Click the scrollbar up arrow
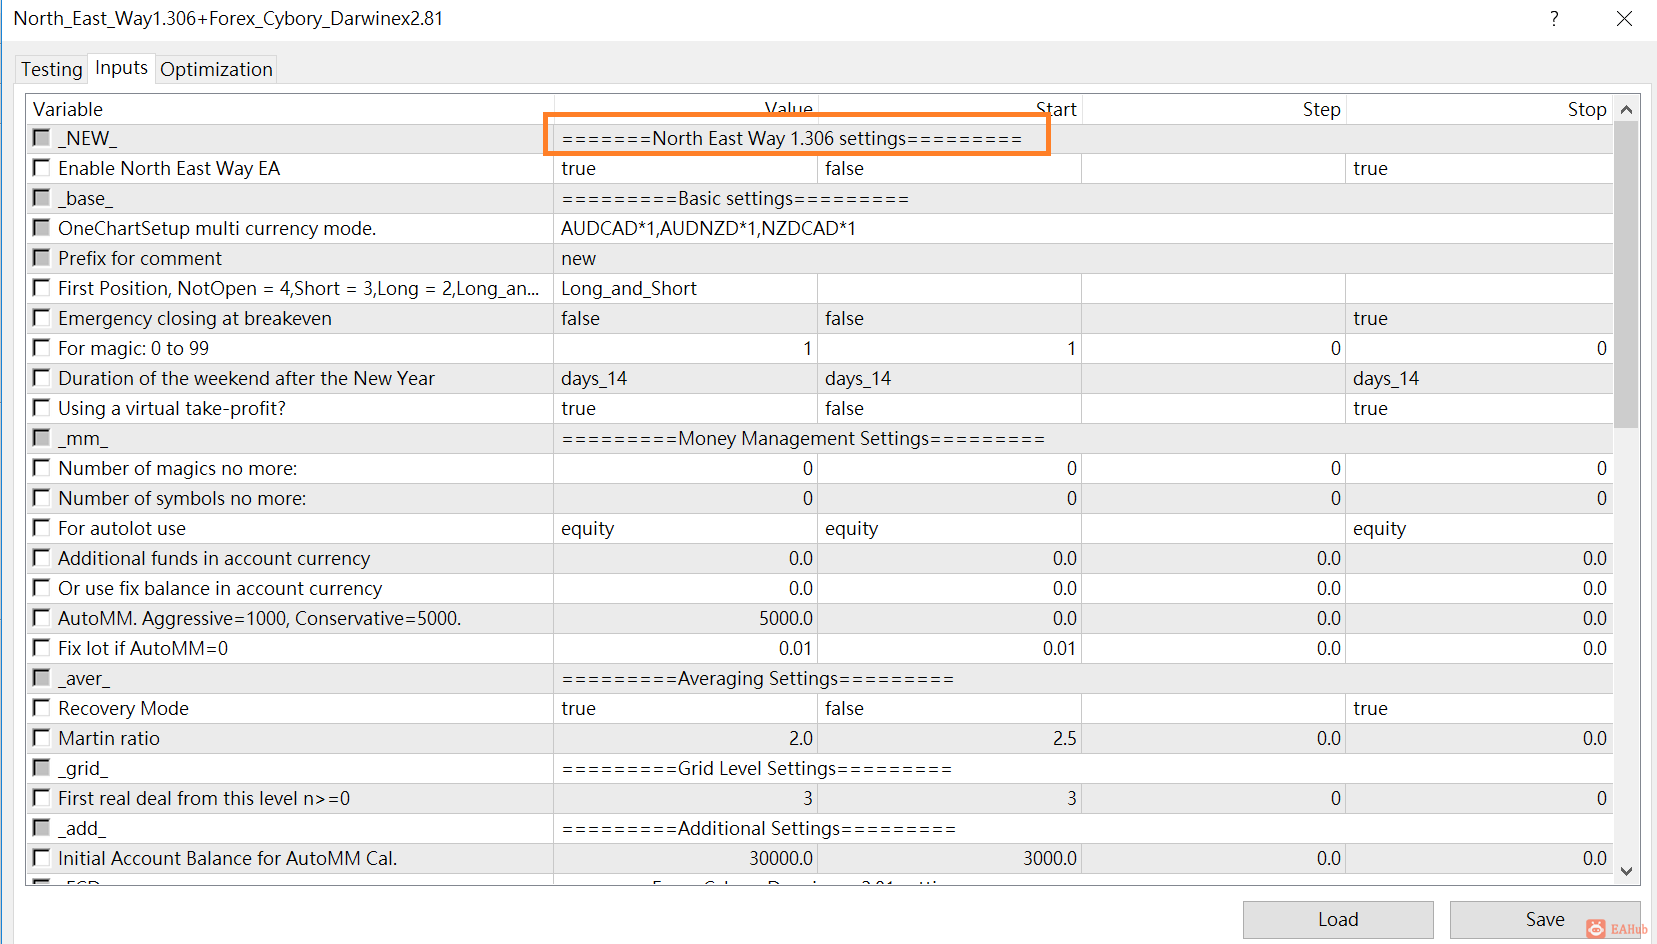This screenshot has width=1657, height=944. (x=1626, y=110)
